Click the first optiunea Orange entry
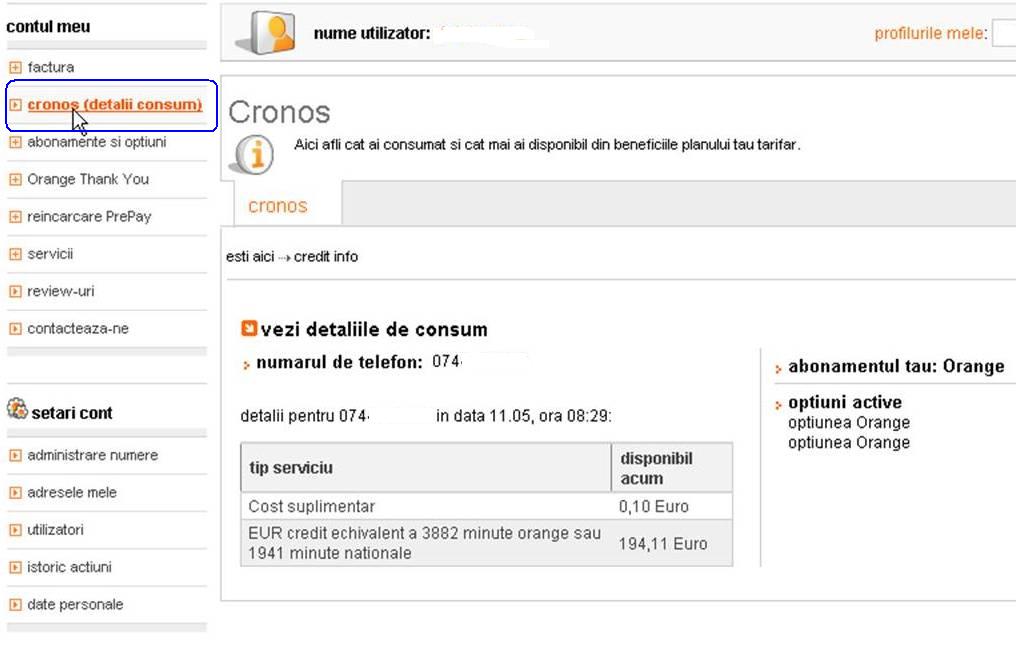The height and width of the screenshot is (649, 1016). point(849,422)
